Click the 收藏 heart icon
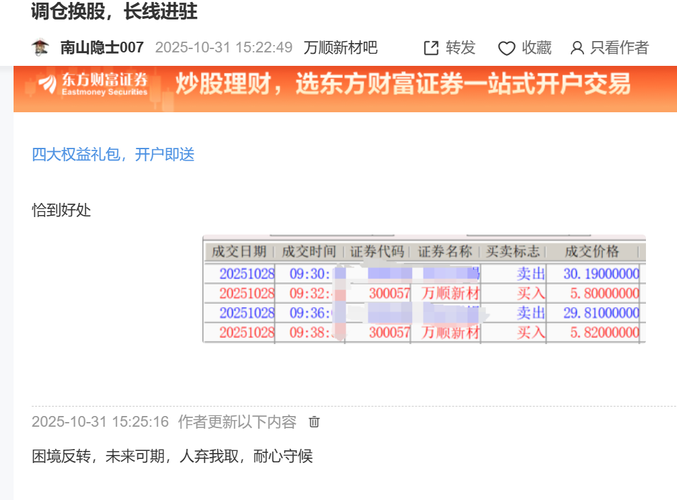677x500 pixels. click(x=506, y=48)
